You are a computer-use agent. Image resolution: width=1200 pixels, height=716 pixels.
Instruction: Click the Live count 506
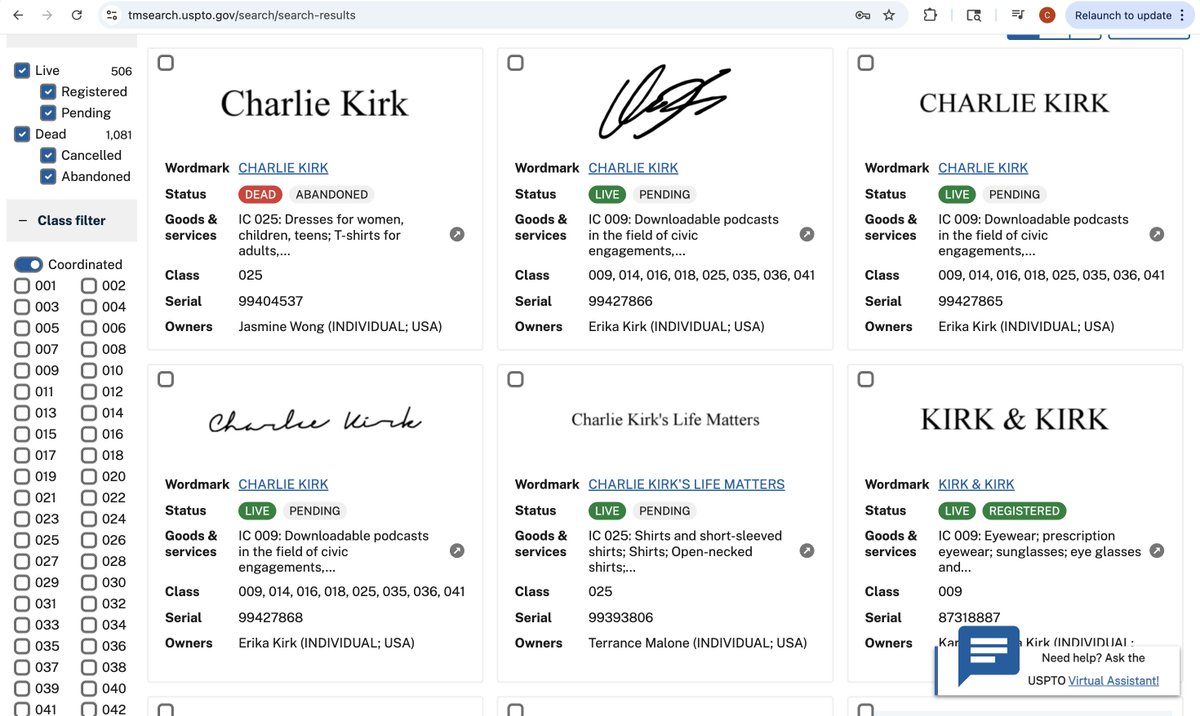121,71
